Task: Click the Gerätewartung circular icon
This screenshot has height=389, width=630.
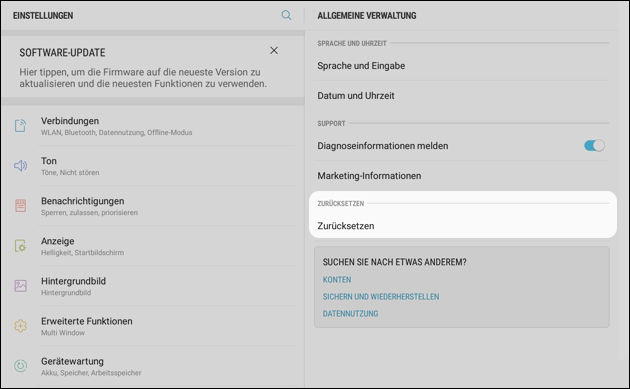Action: pos(20,366)
